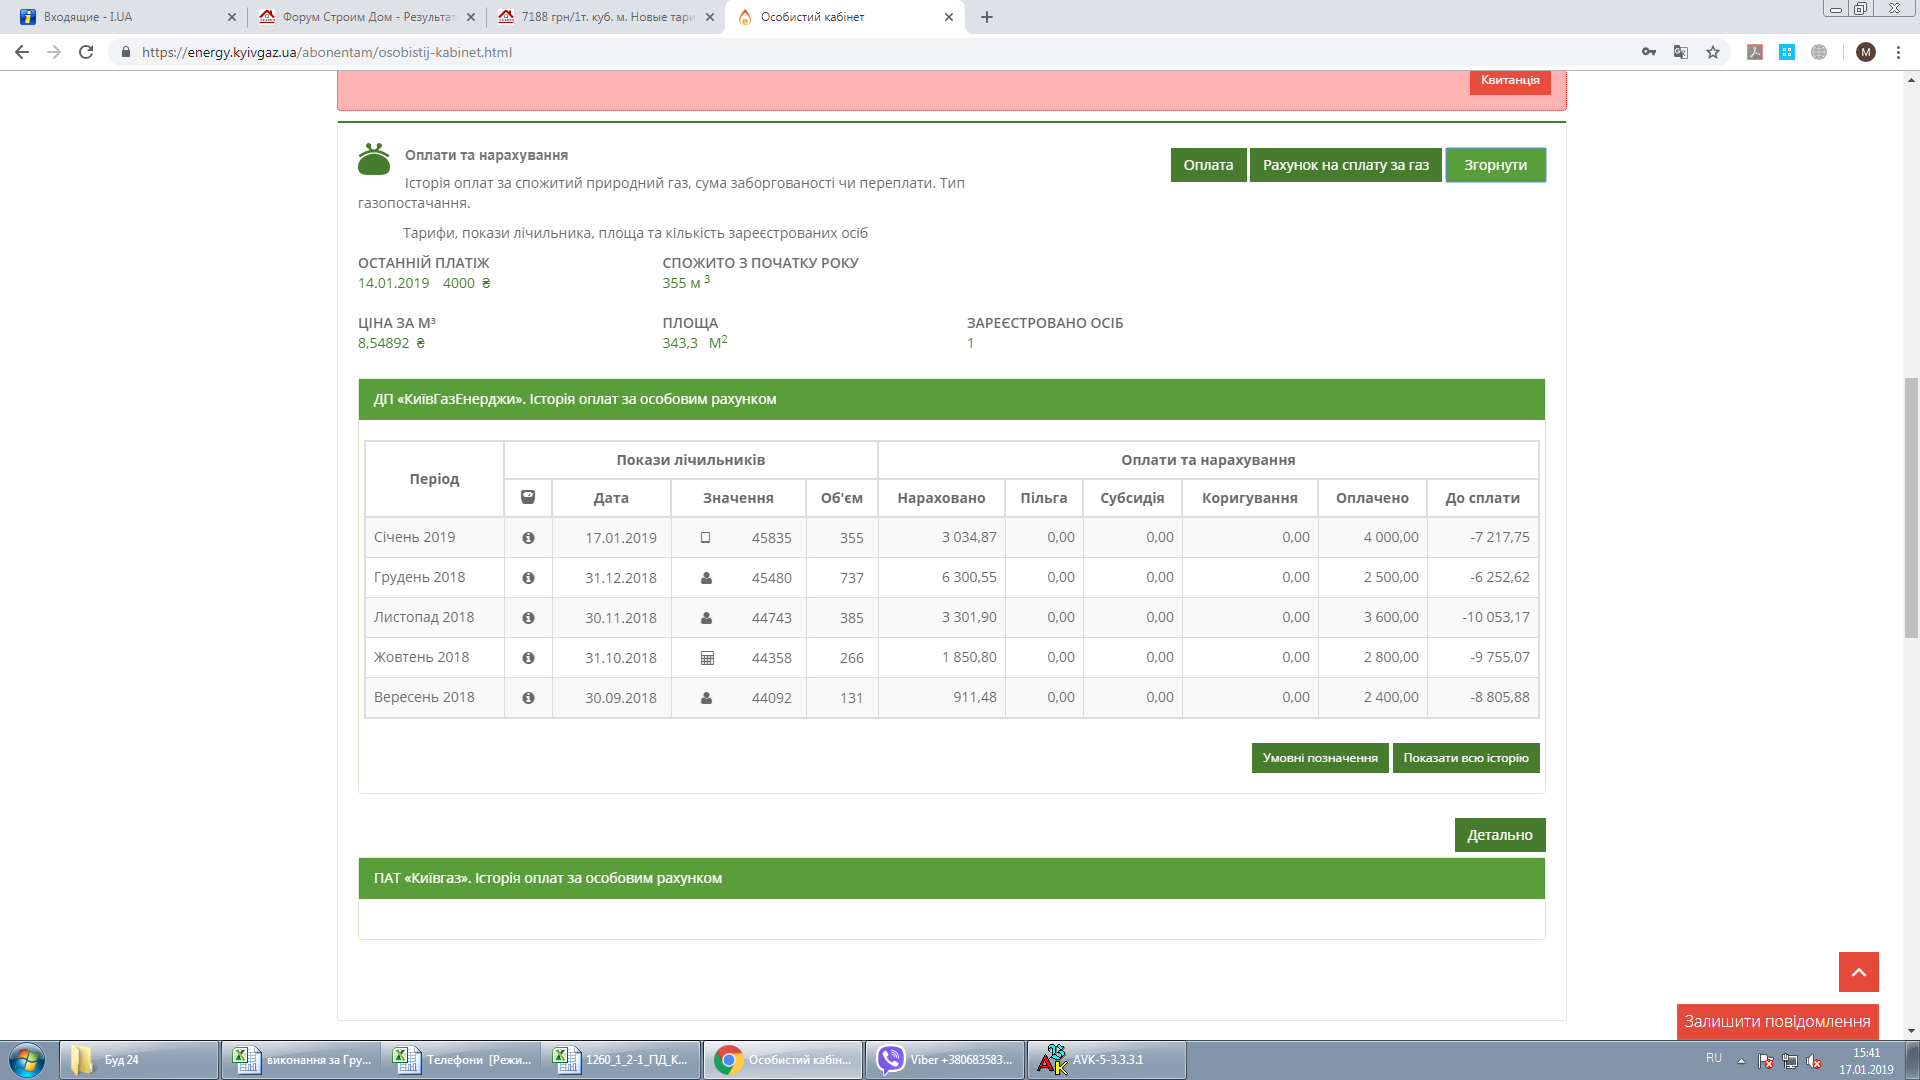Open Буд 24 folder in taskbar
The width and height of the screenshot is (1920, 1080).
point(139,1060)
